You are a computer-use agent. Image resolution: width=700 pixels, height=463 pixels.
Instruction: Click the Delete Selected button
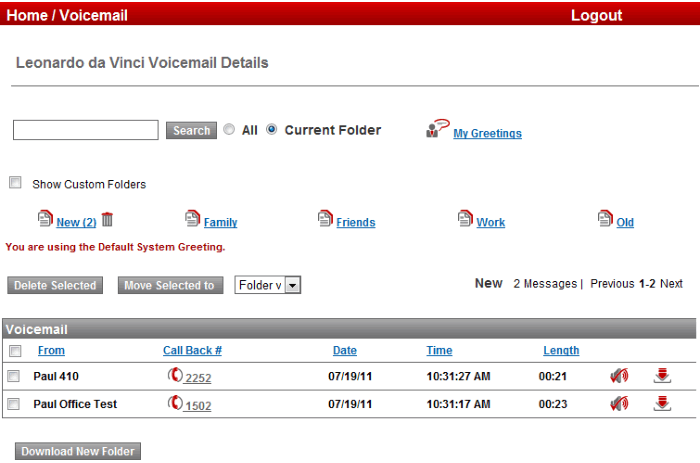click(x=55, y=285)
